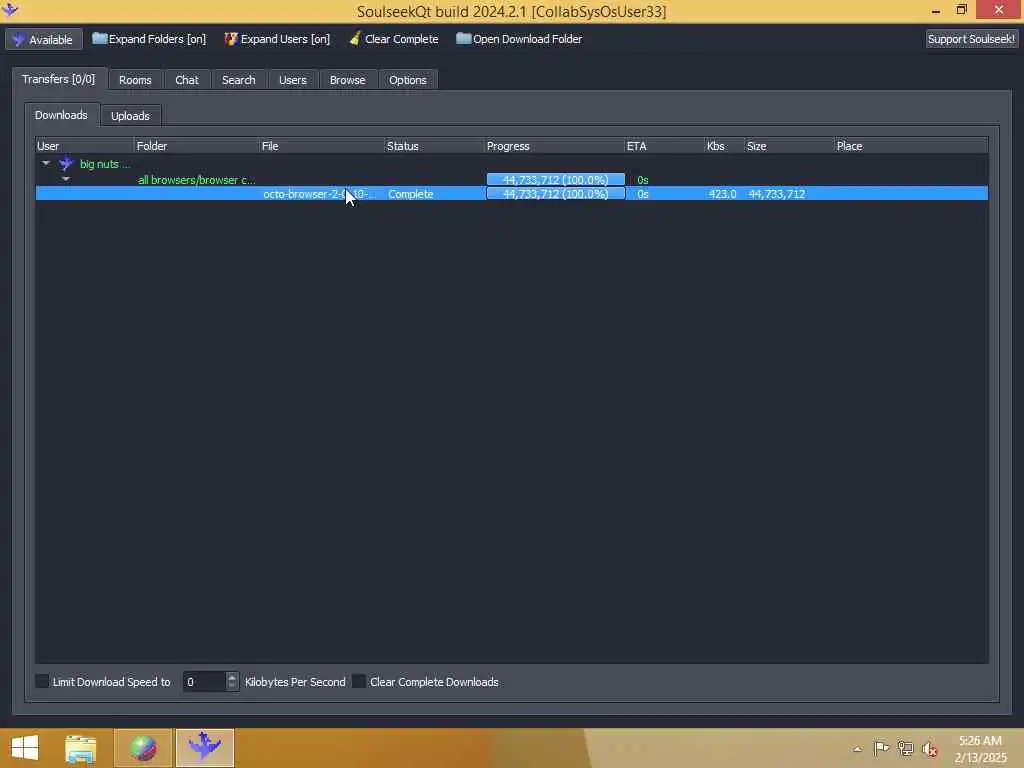
Task: Open Windows Start button
Action: [25, 748]
